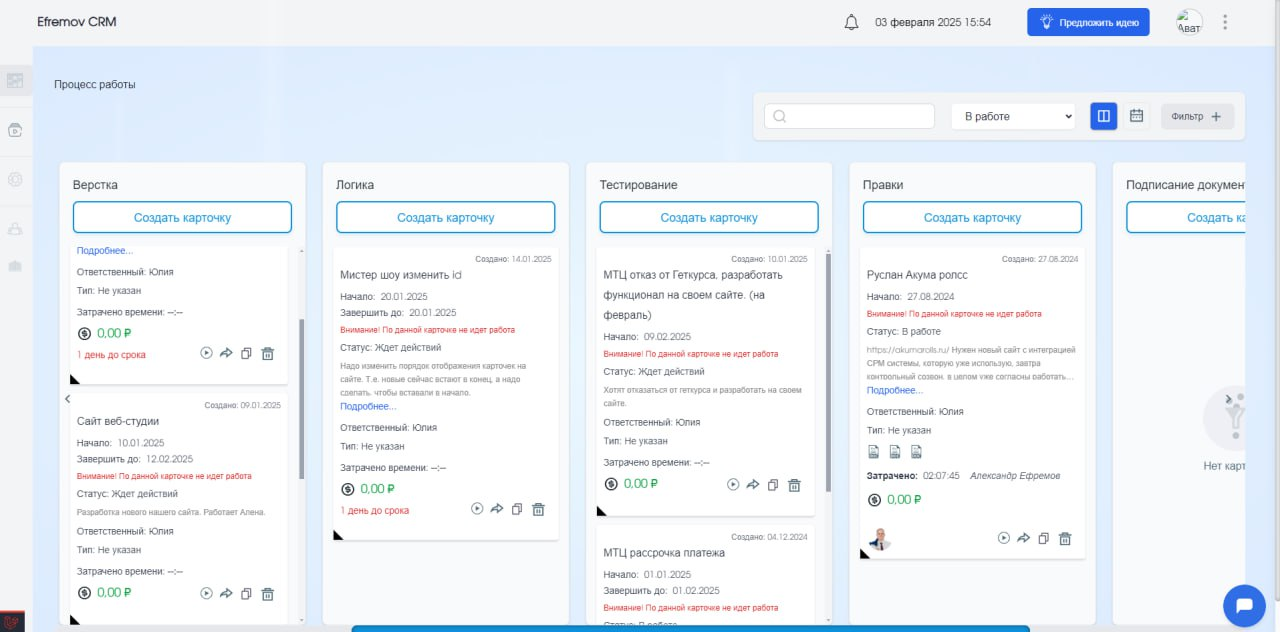The height and width of the screenshot is (632, 1280).
Task: Click the Тестирование column vertical scrollbar
Action: (827, 370)
